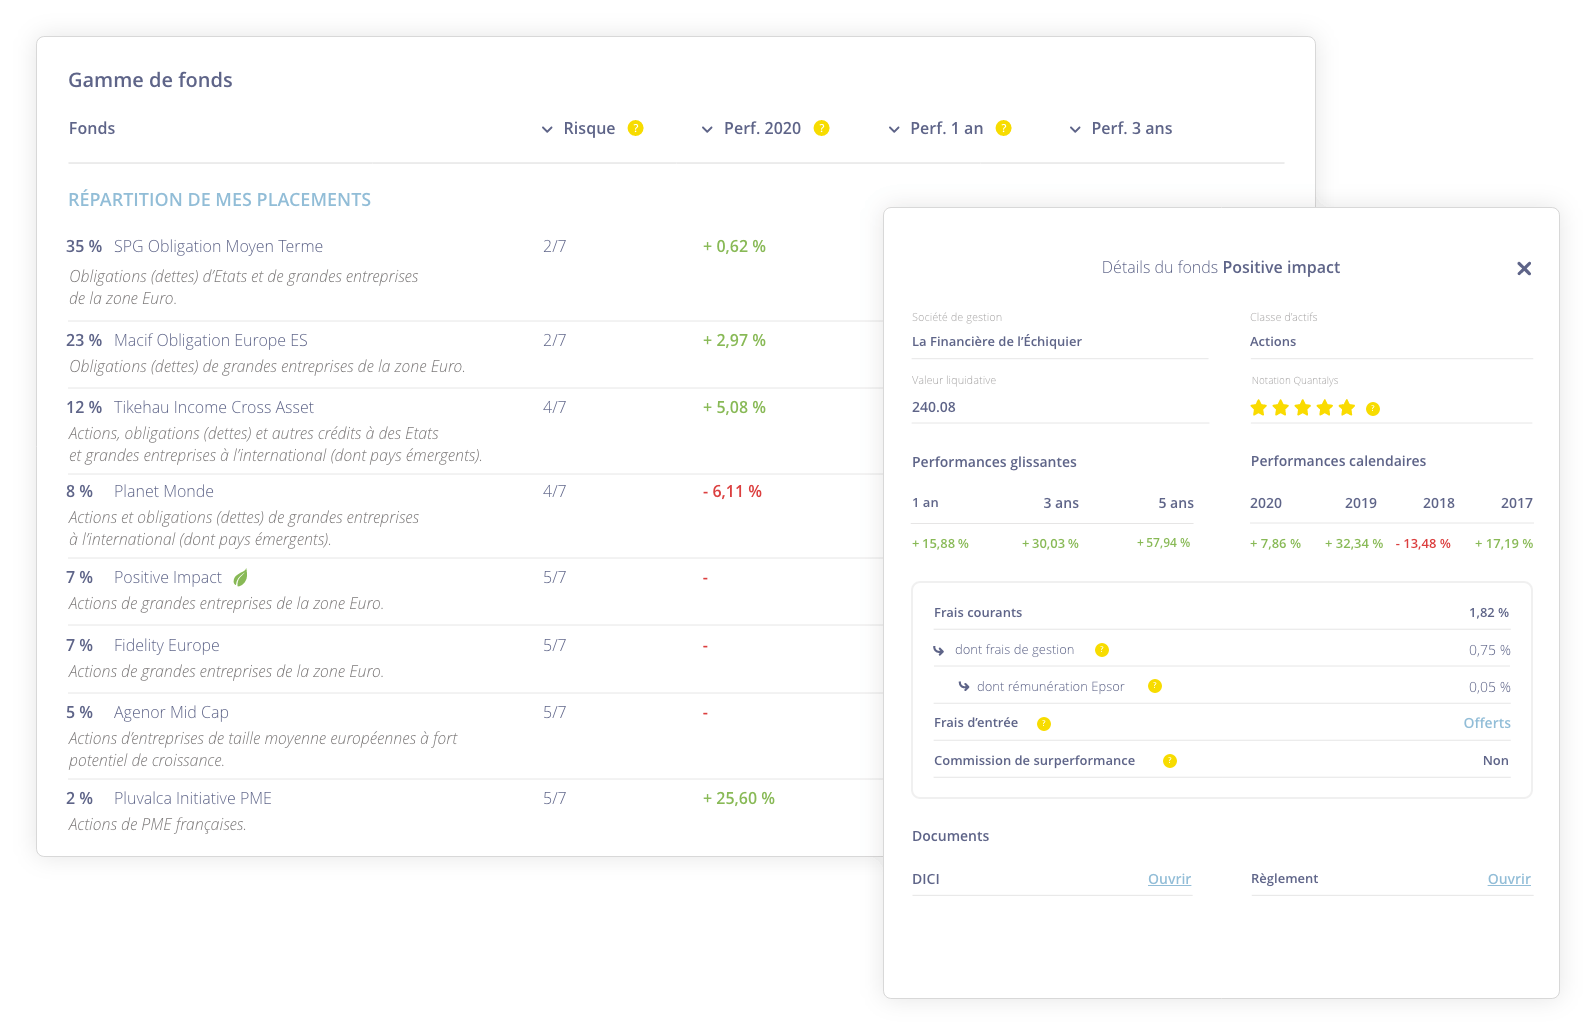Image resolution: width=1596 pixels, height=1035 pixels.
Task: Click the Documents section heading
Action: pos(950,836)
